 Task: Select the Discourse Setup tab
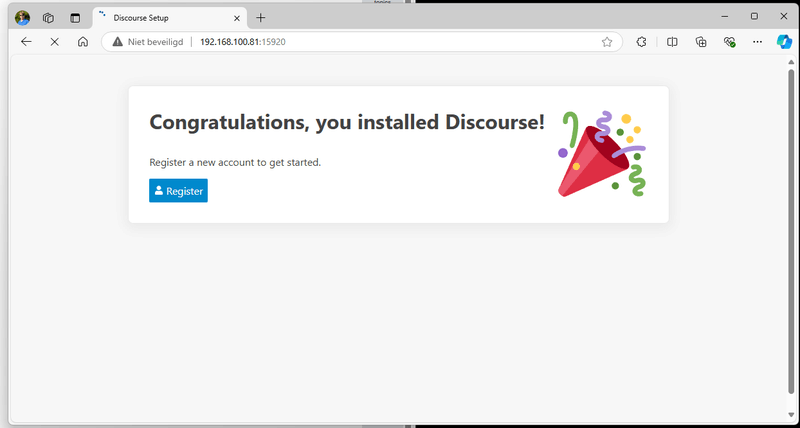point(170,18)
